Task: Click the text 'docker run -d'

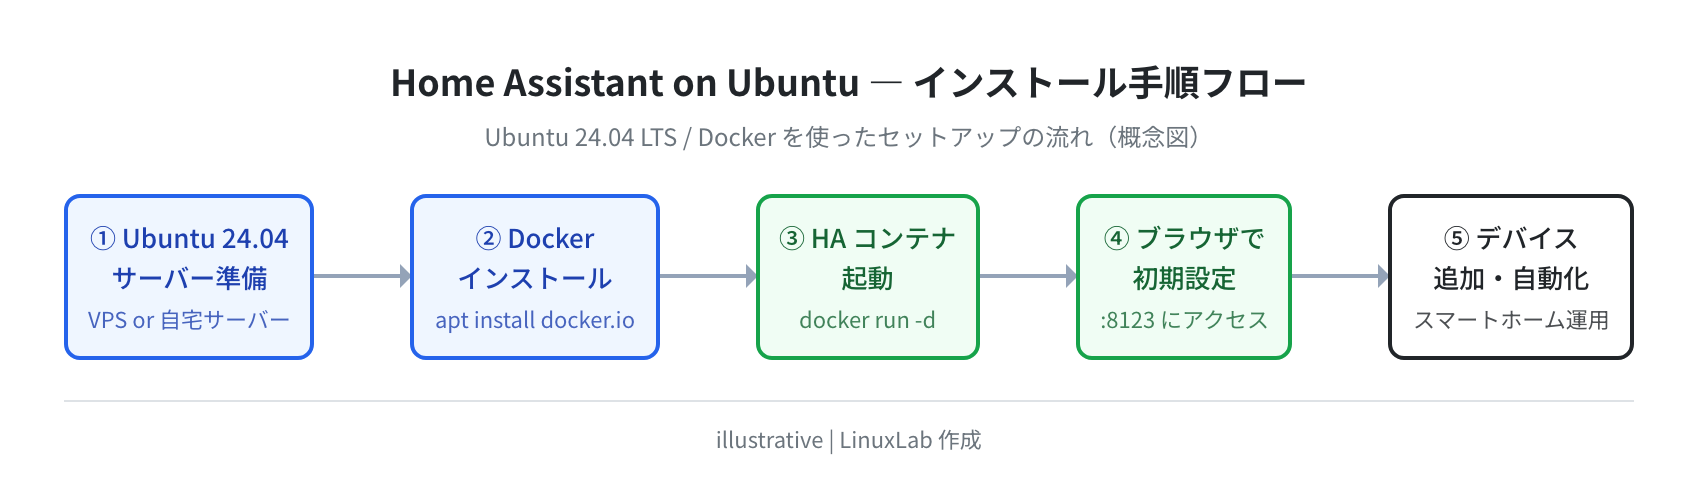Action: (x=867, y=320)
